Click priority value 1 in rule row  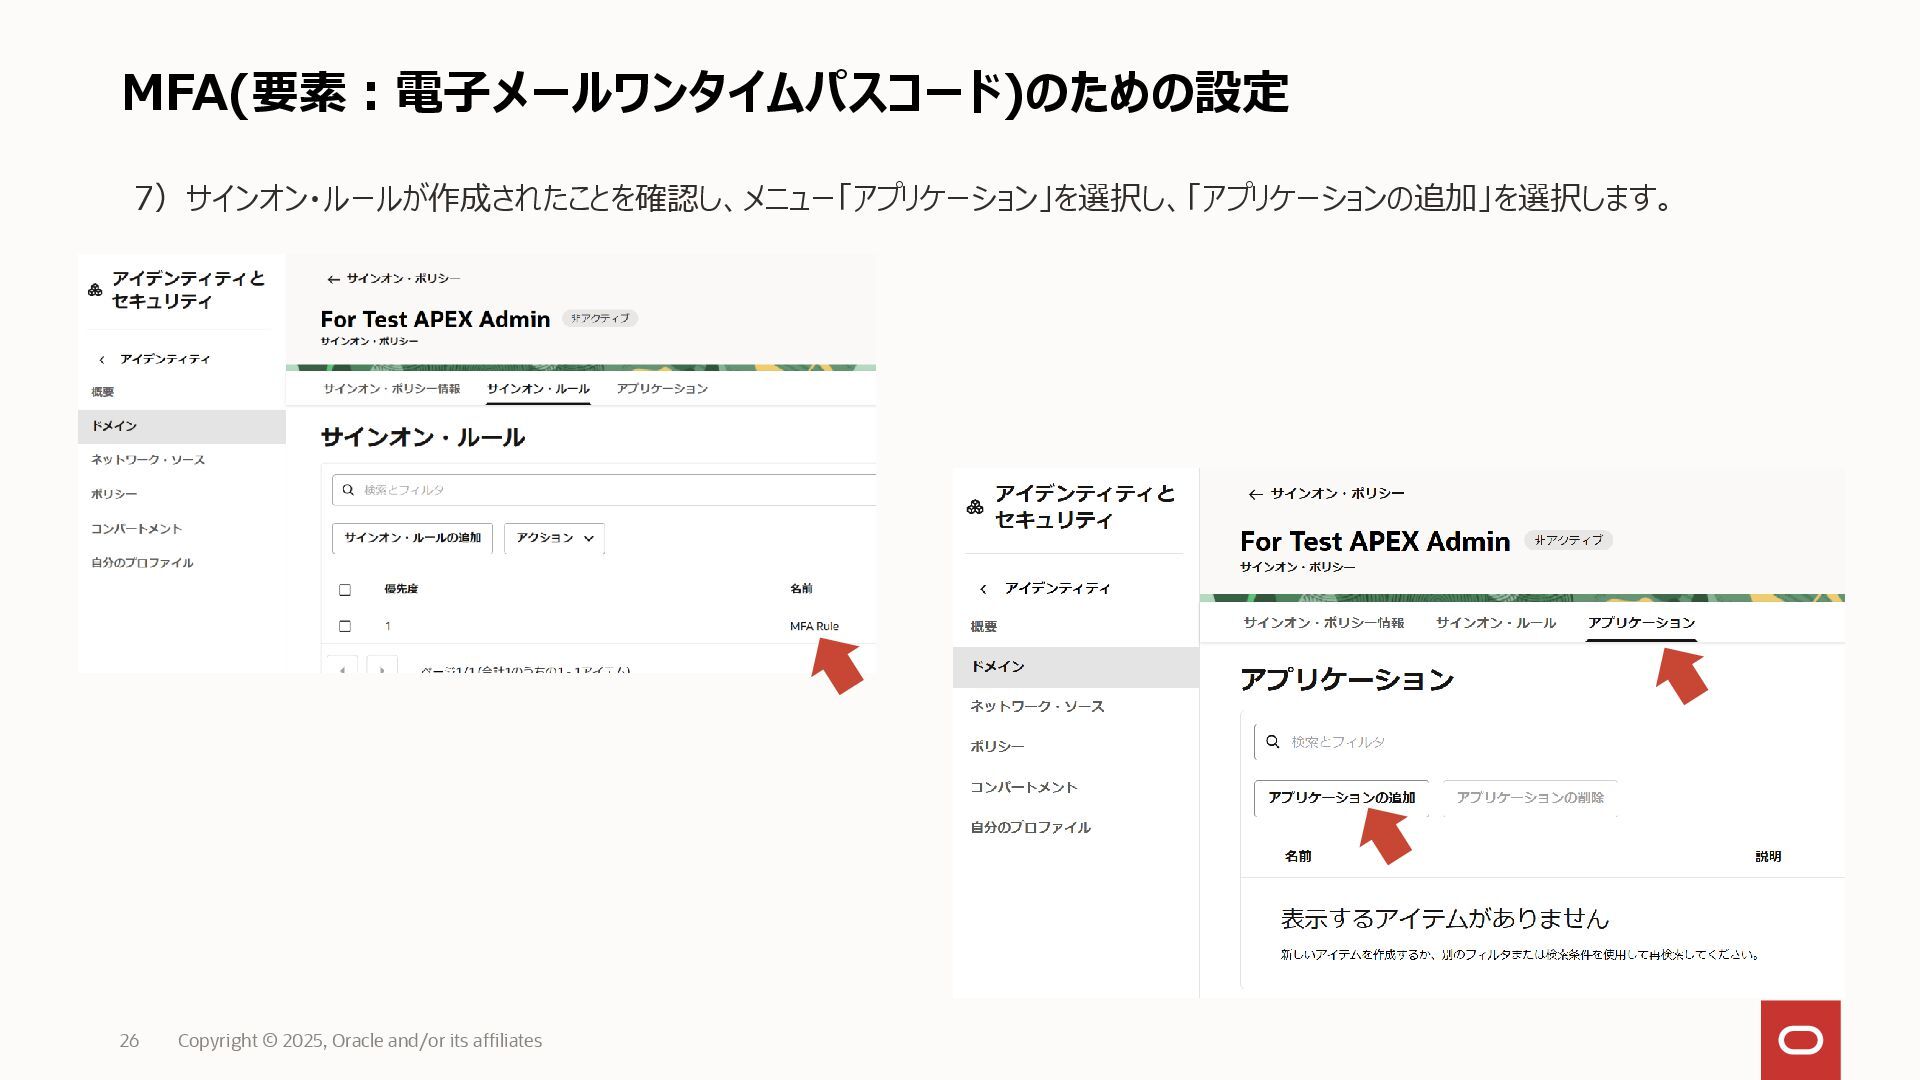388,626
